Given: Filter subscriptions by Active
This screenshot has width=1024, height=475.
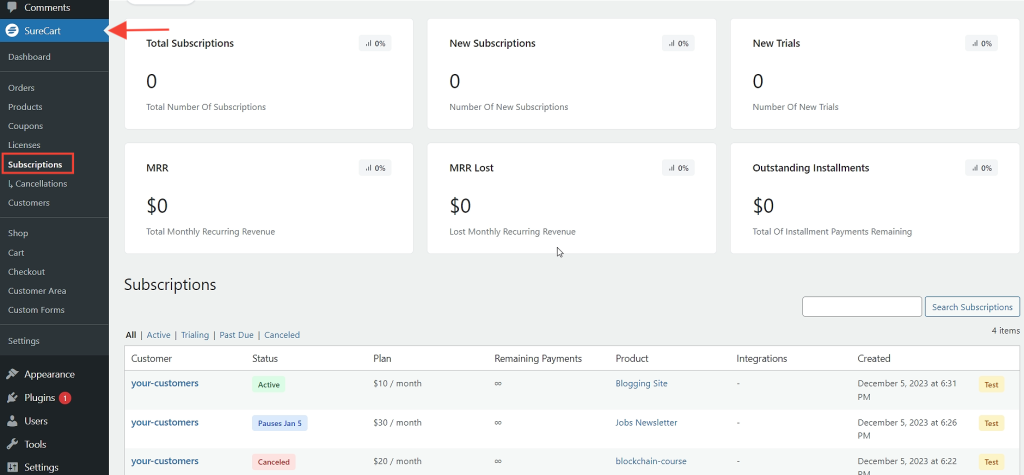Looking at the screenshot, I should coord(158,335).
